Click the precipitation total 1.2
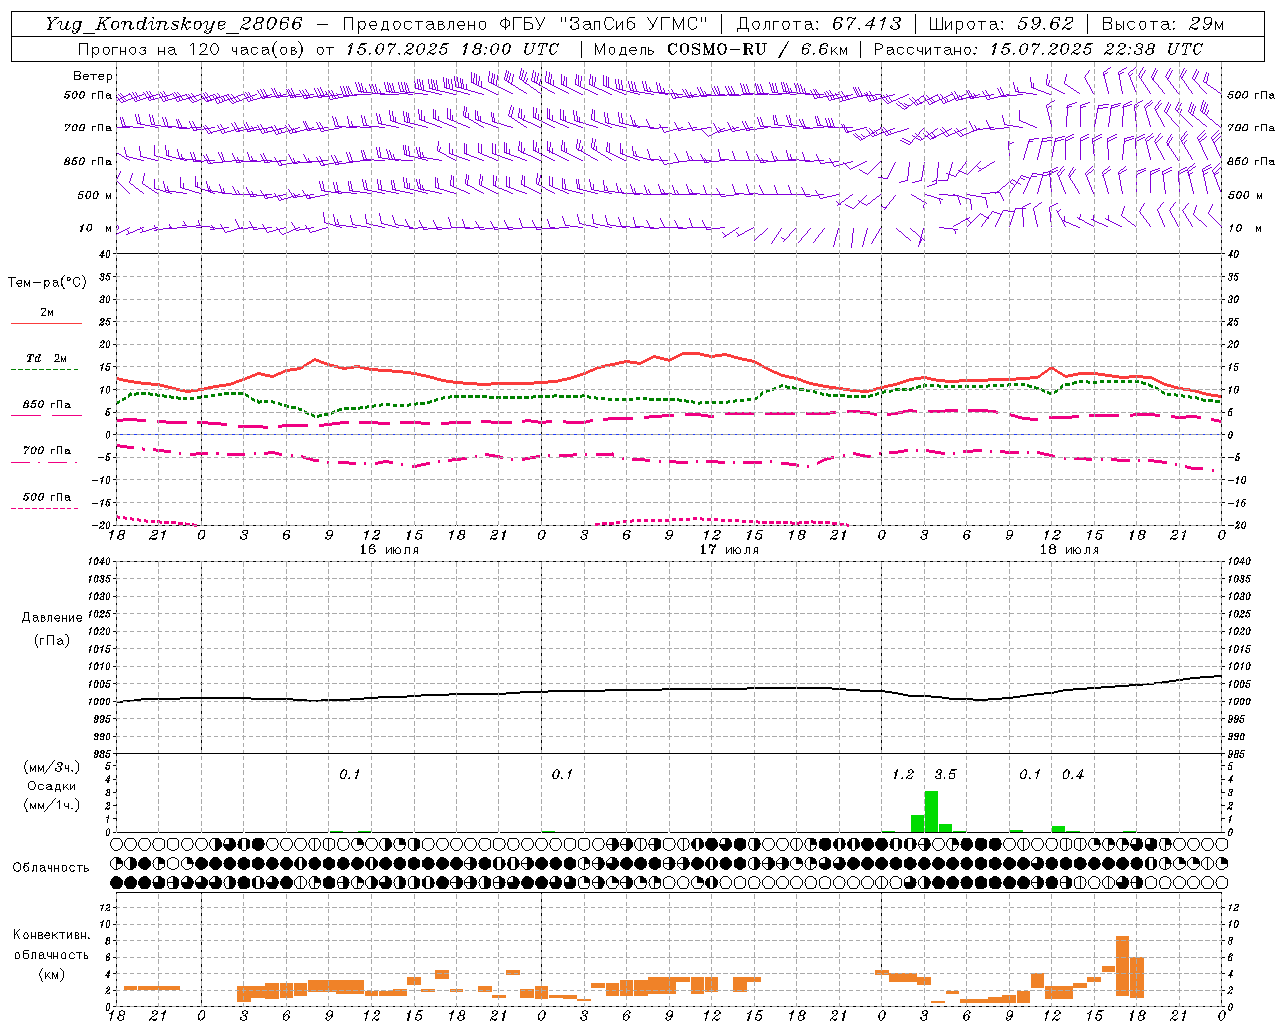This screenshot has height=1024, width=1280. (x=903, y=774)
